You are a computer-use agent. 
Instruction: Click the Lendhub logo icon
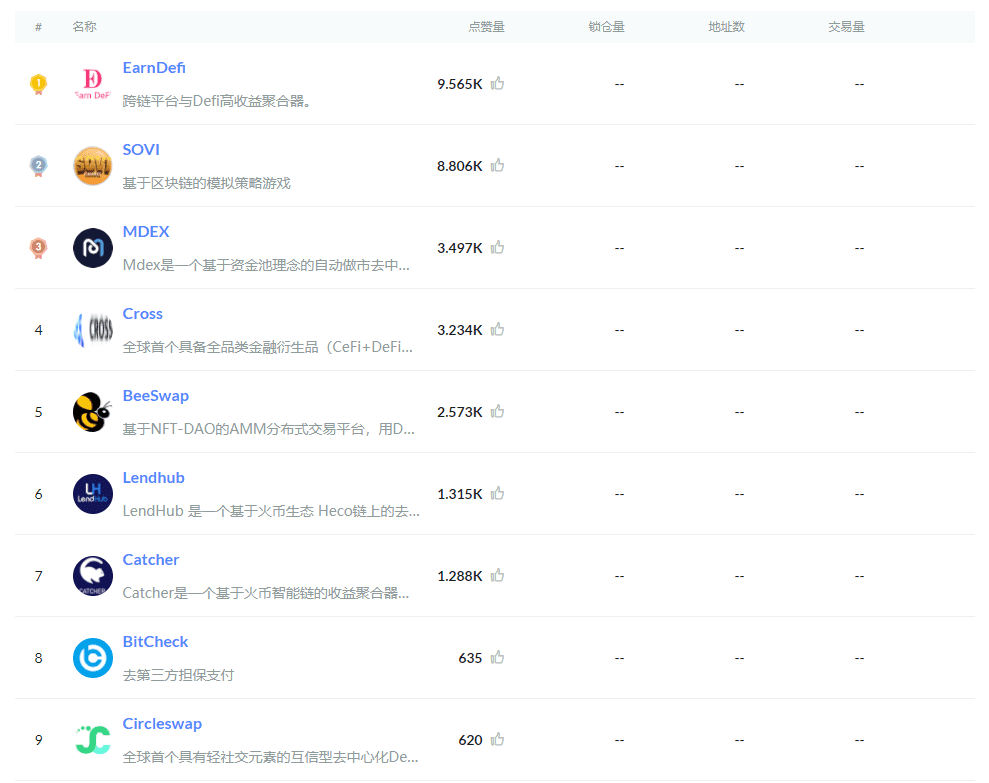(93, 494)
